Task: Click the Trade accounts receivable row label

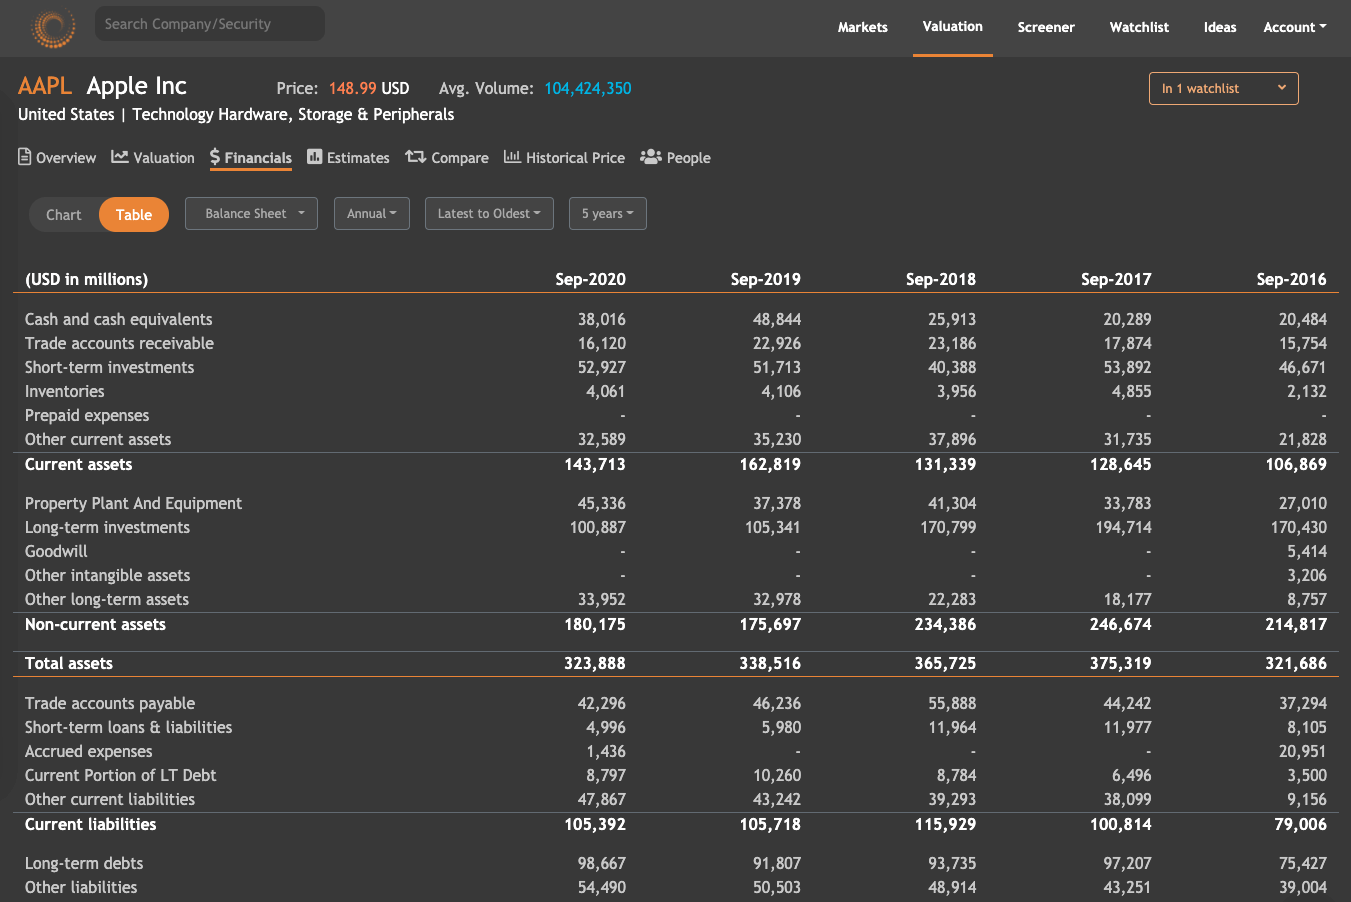Action: [119, 343]
